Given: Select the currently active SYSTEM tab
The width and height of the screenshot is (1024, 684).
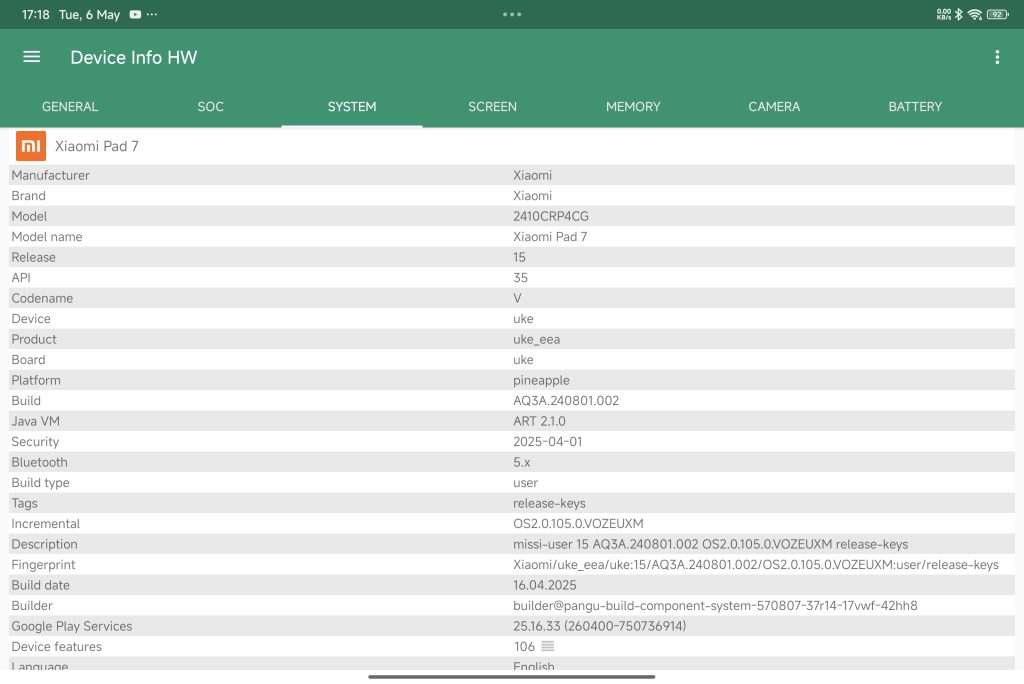Looking at the screenshot, I should (x=352, y=107).
